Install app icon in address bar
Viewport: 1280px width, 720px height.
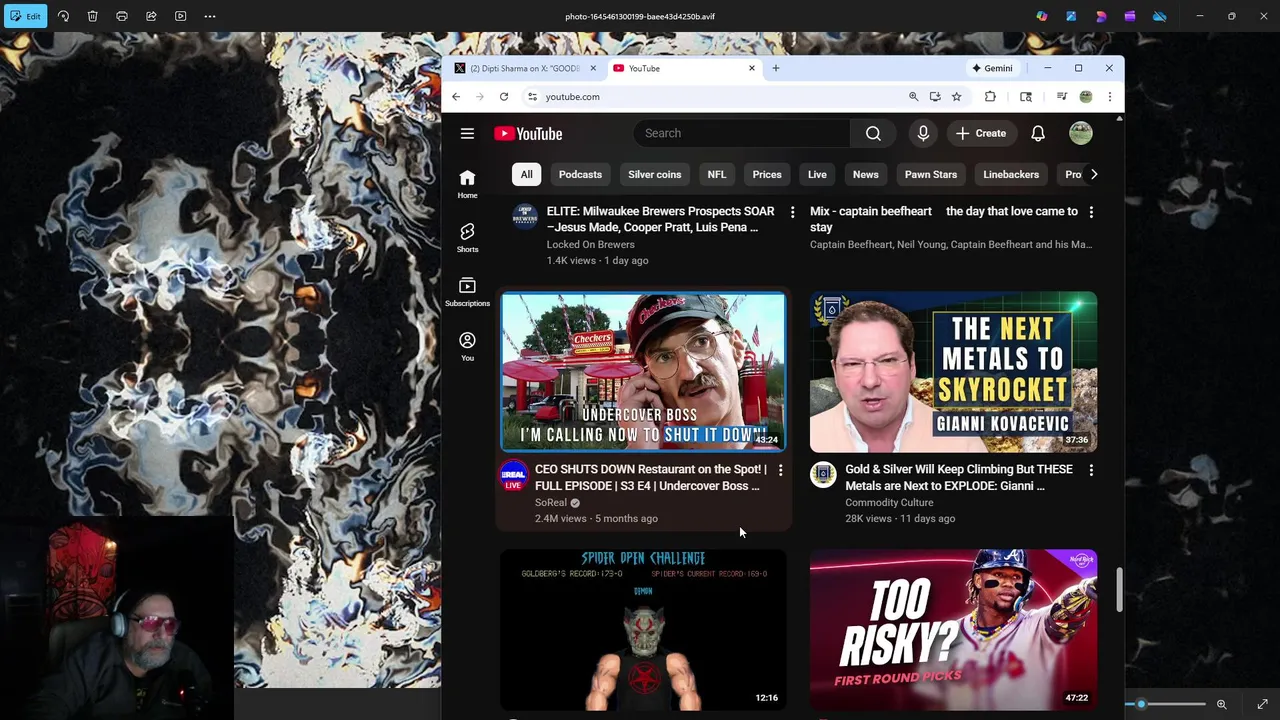click(935, 97)
